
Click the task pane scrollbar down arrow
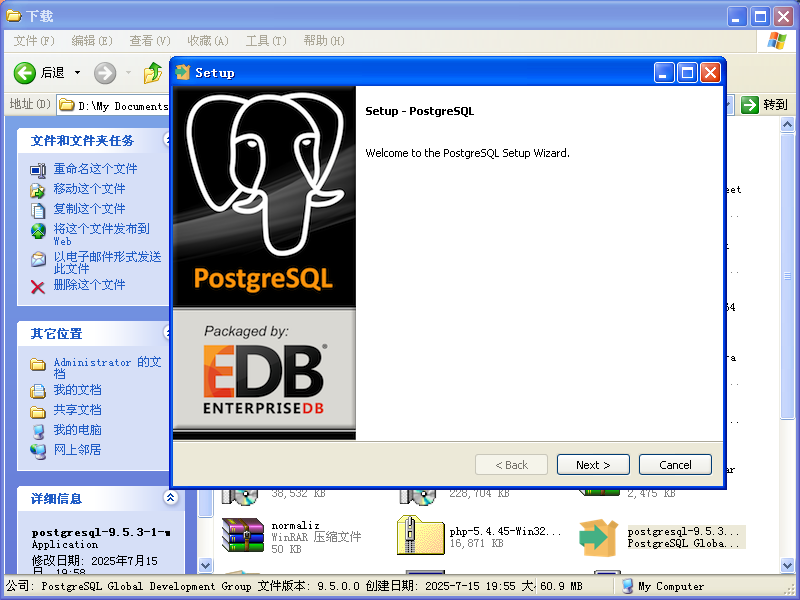point(205,565)
